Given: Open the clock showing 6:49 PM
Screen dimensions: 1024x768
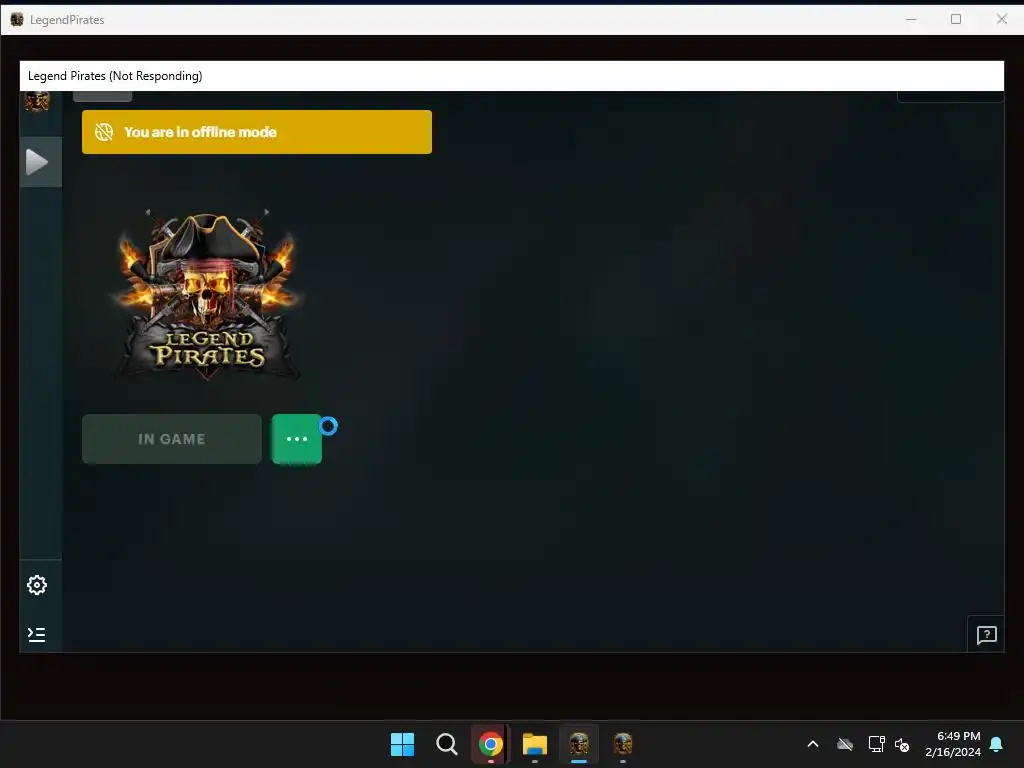Looking at the screenshot, I should tap(953, 744).
